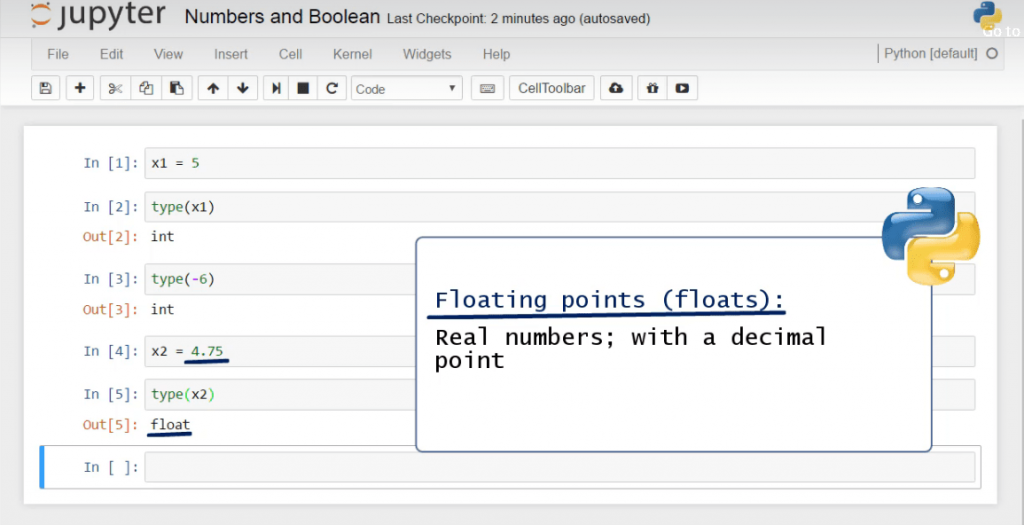This screenshot has width=1024, height=525.
Task: Open the File menu
Action: click(x=58, y=54)
